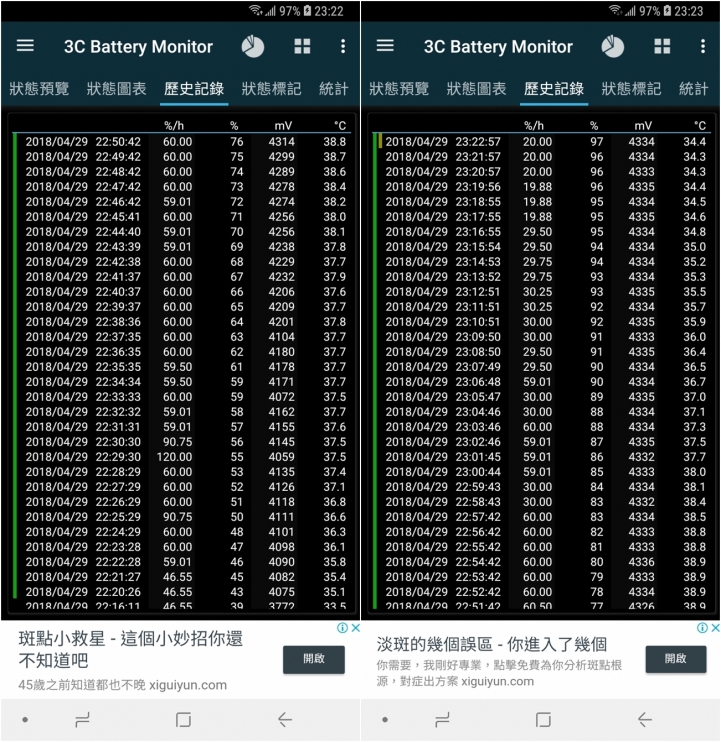721x742 pixels.
Task: Tap 開啟 button in left ad
Action: [x=314, y=659]
